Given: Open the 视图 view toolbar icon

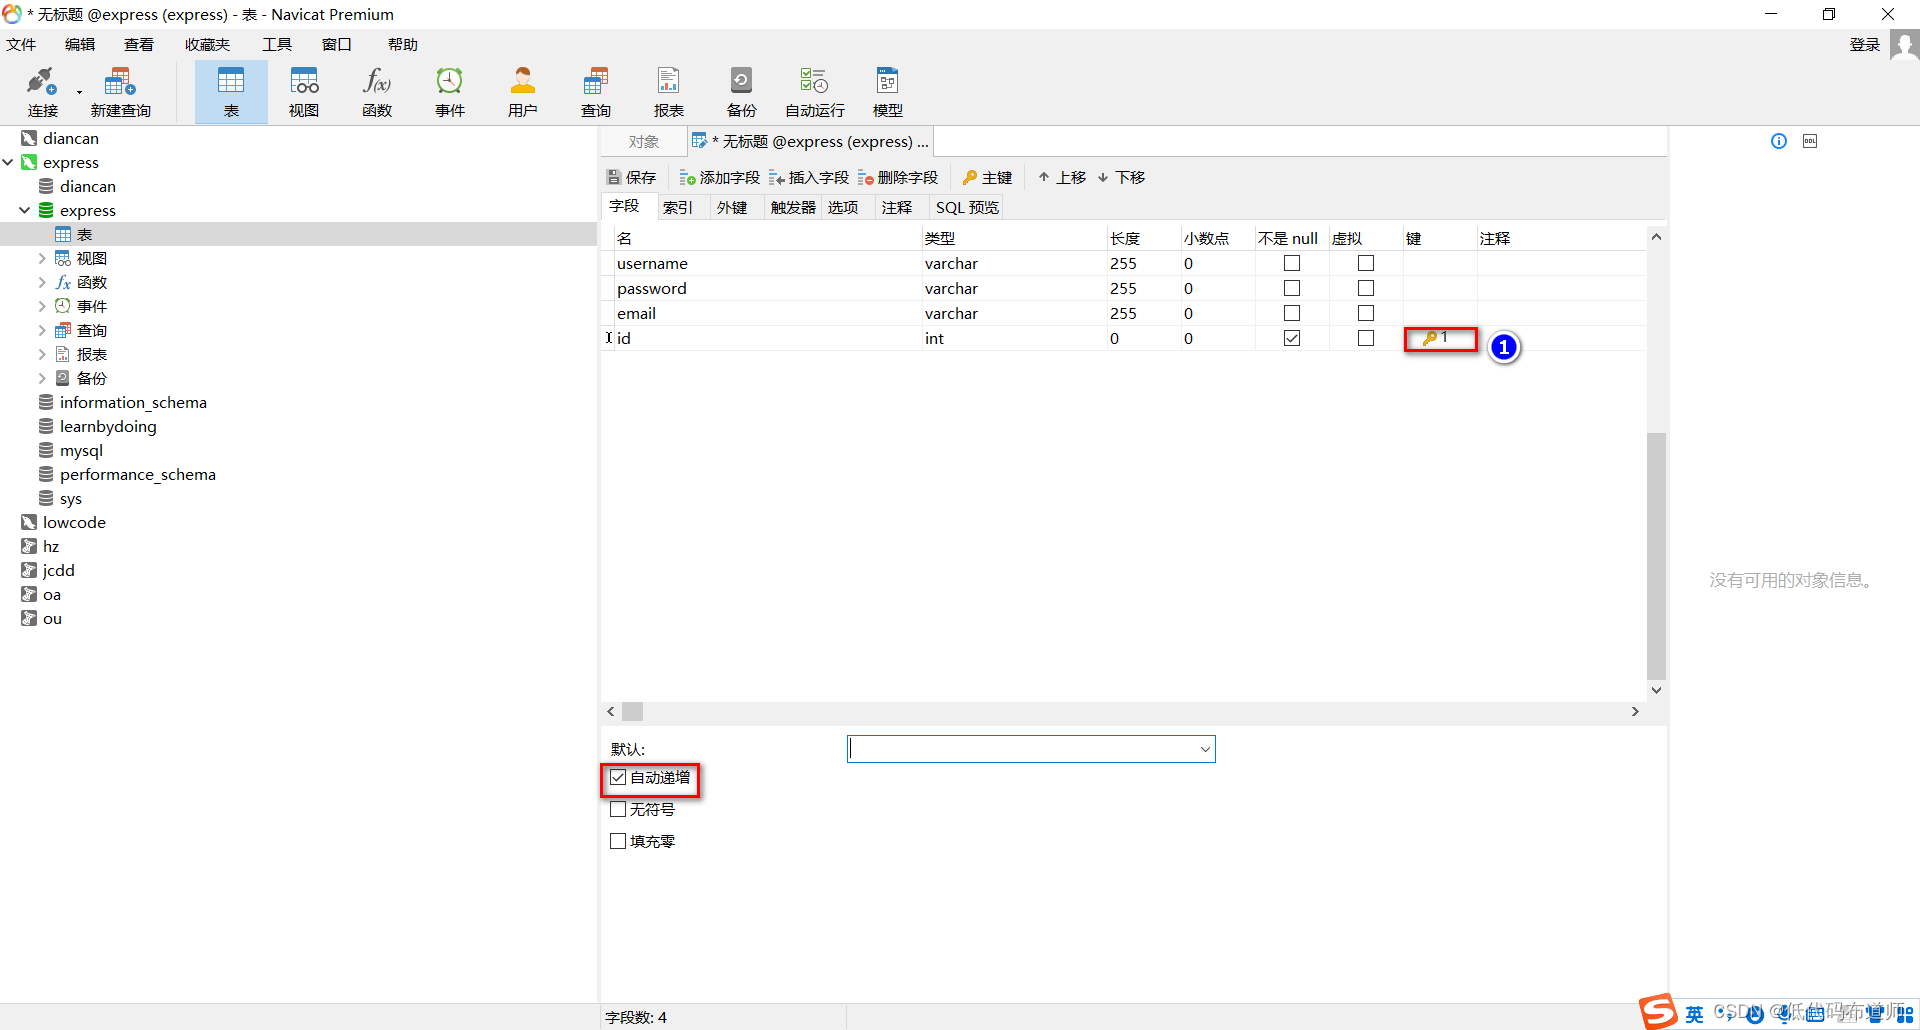Looking at the screenshot, I should (304, 92).
